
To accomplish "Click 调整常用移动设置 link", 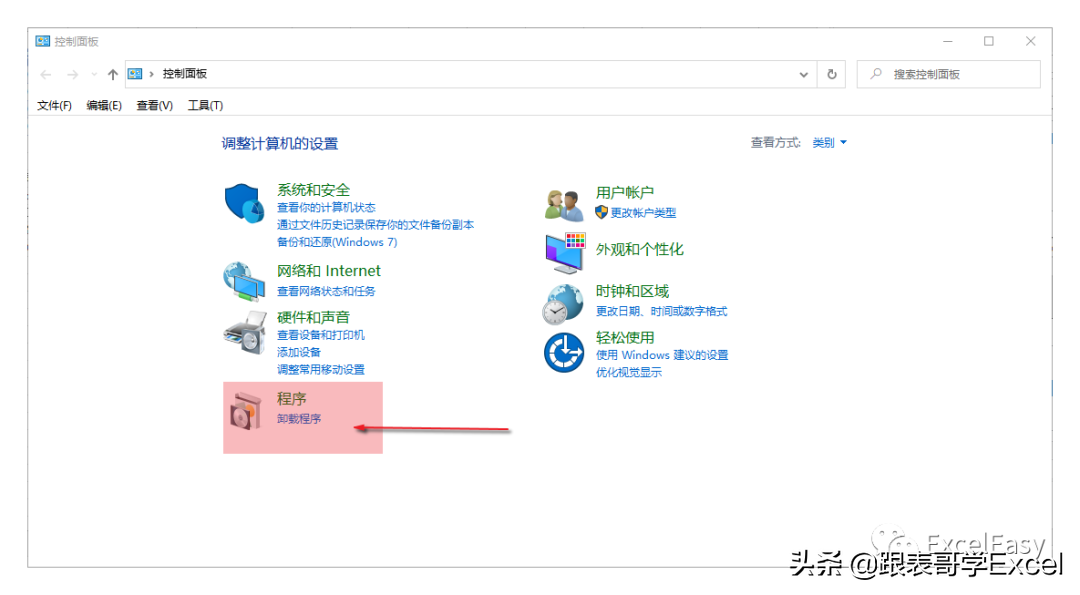I will (x=321, y=369).
